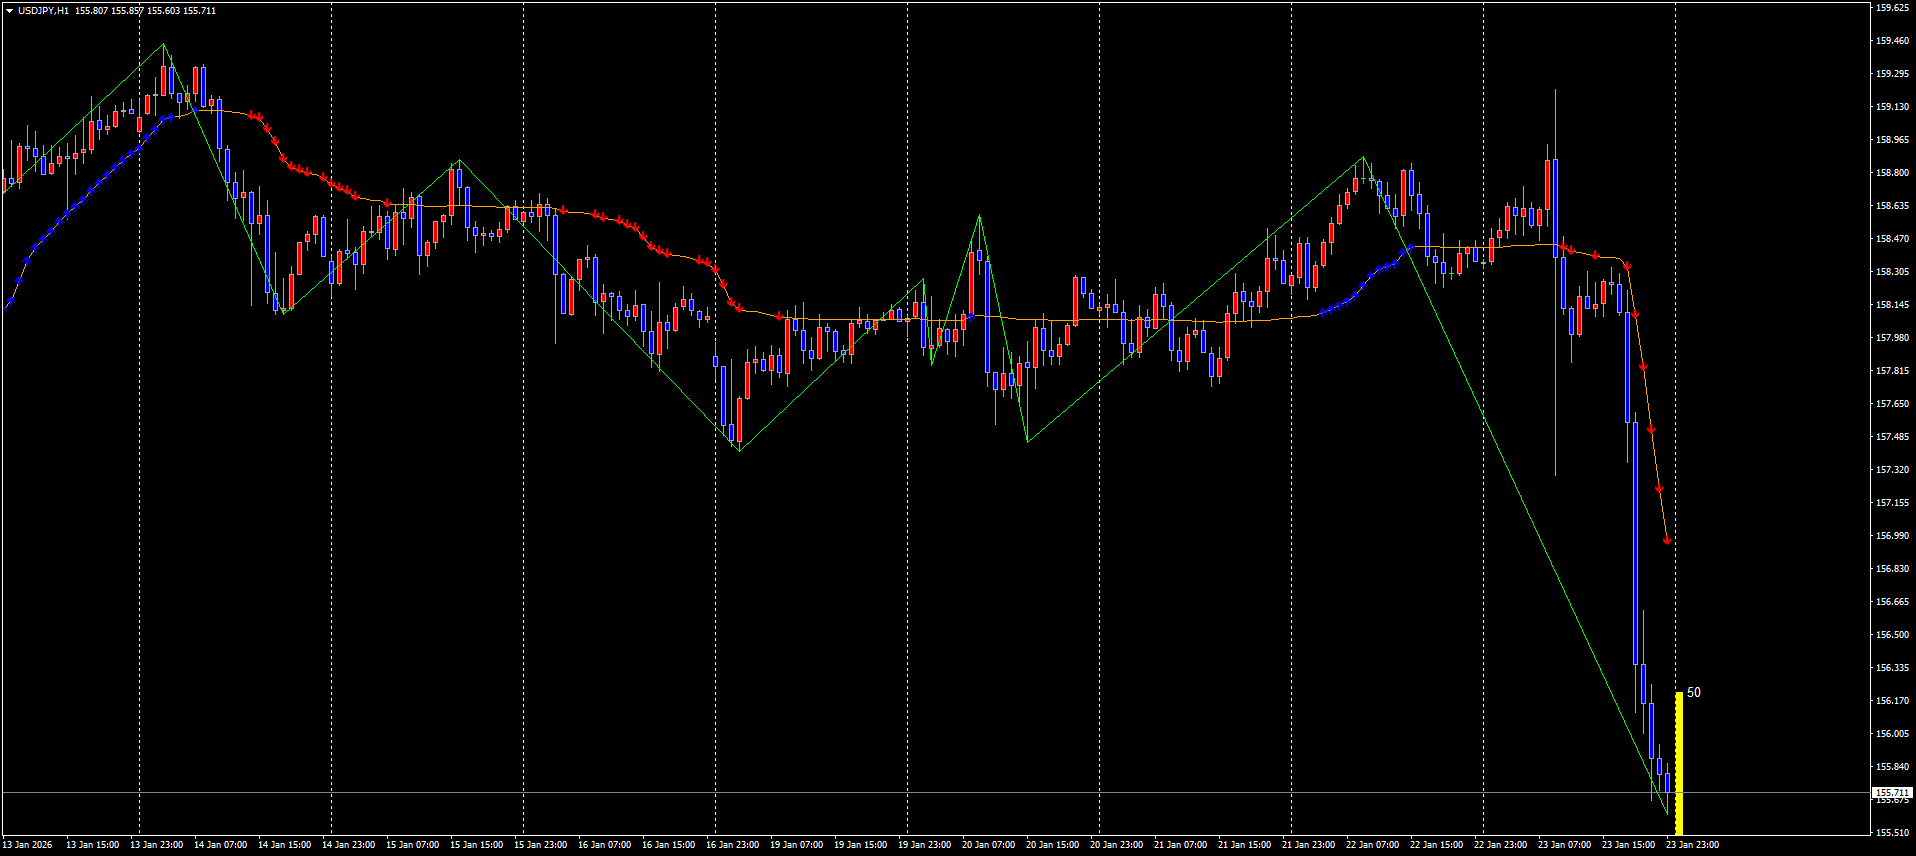Click the zigzag peak near 22 Jan 07:00
1916x856 pixels.
(1363, 158)
